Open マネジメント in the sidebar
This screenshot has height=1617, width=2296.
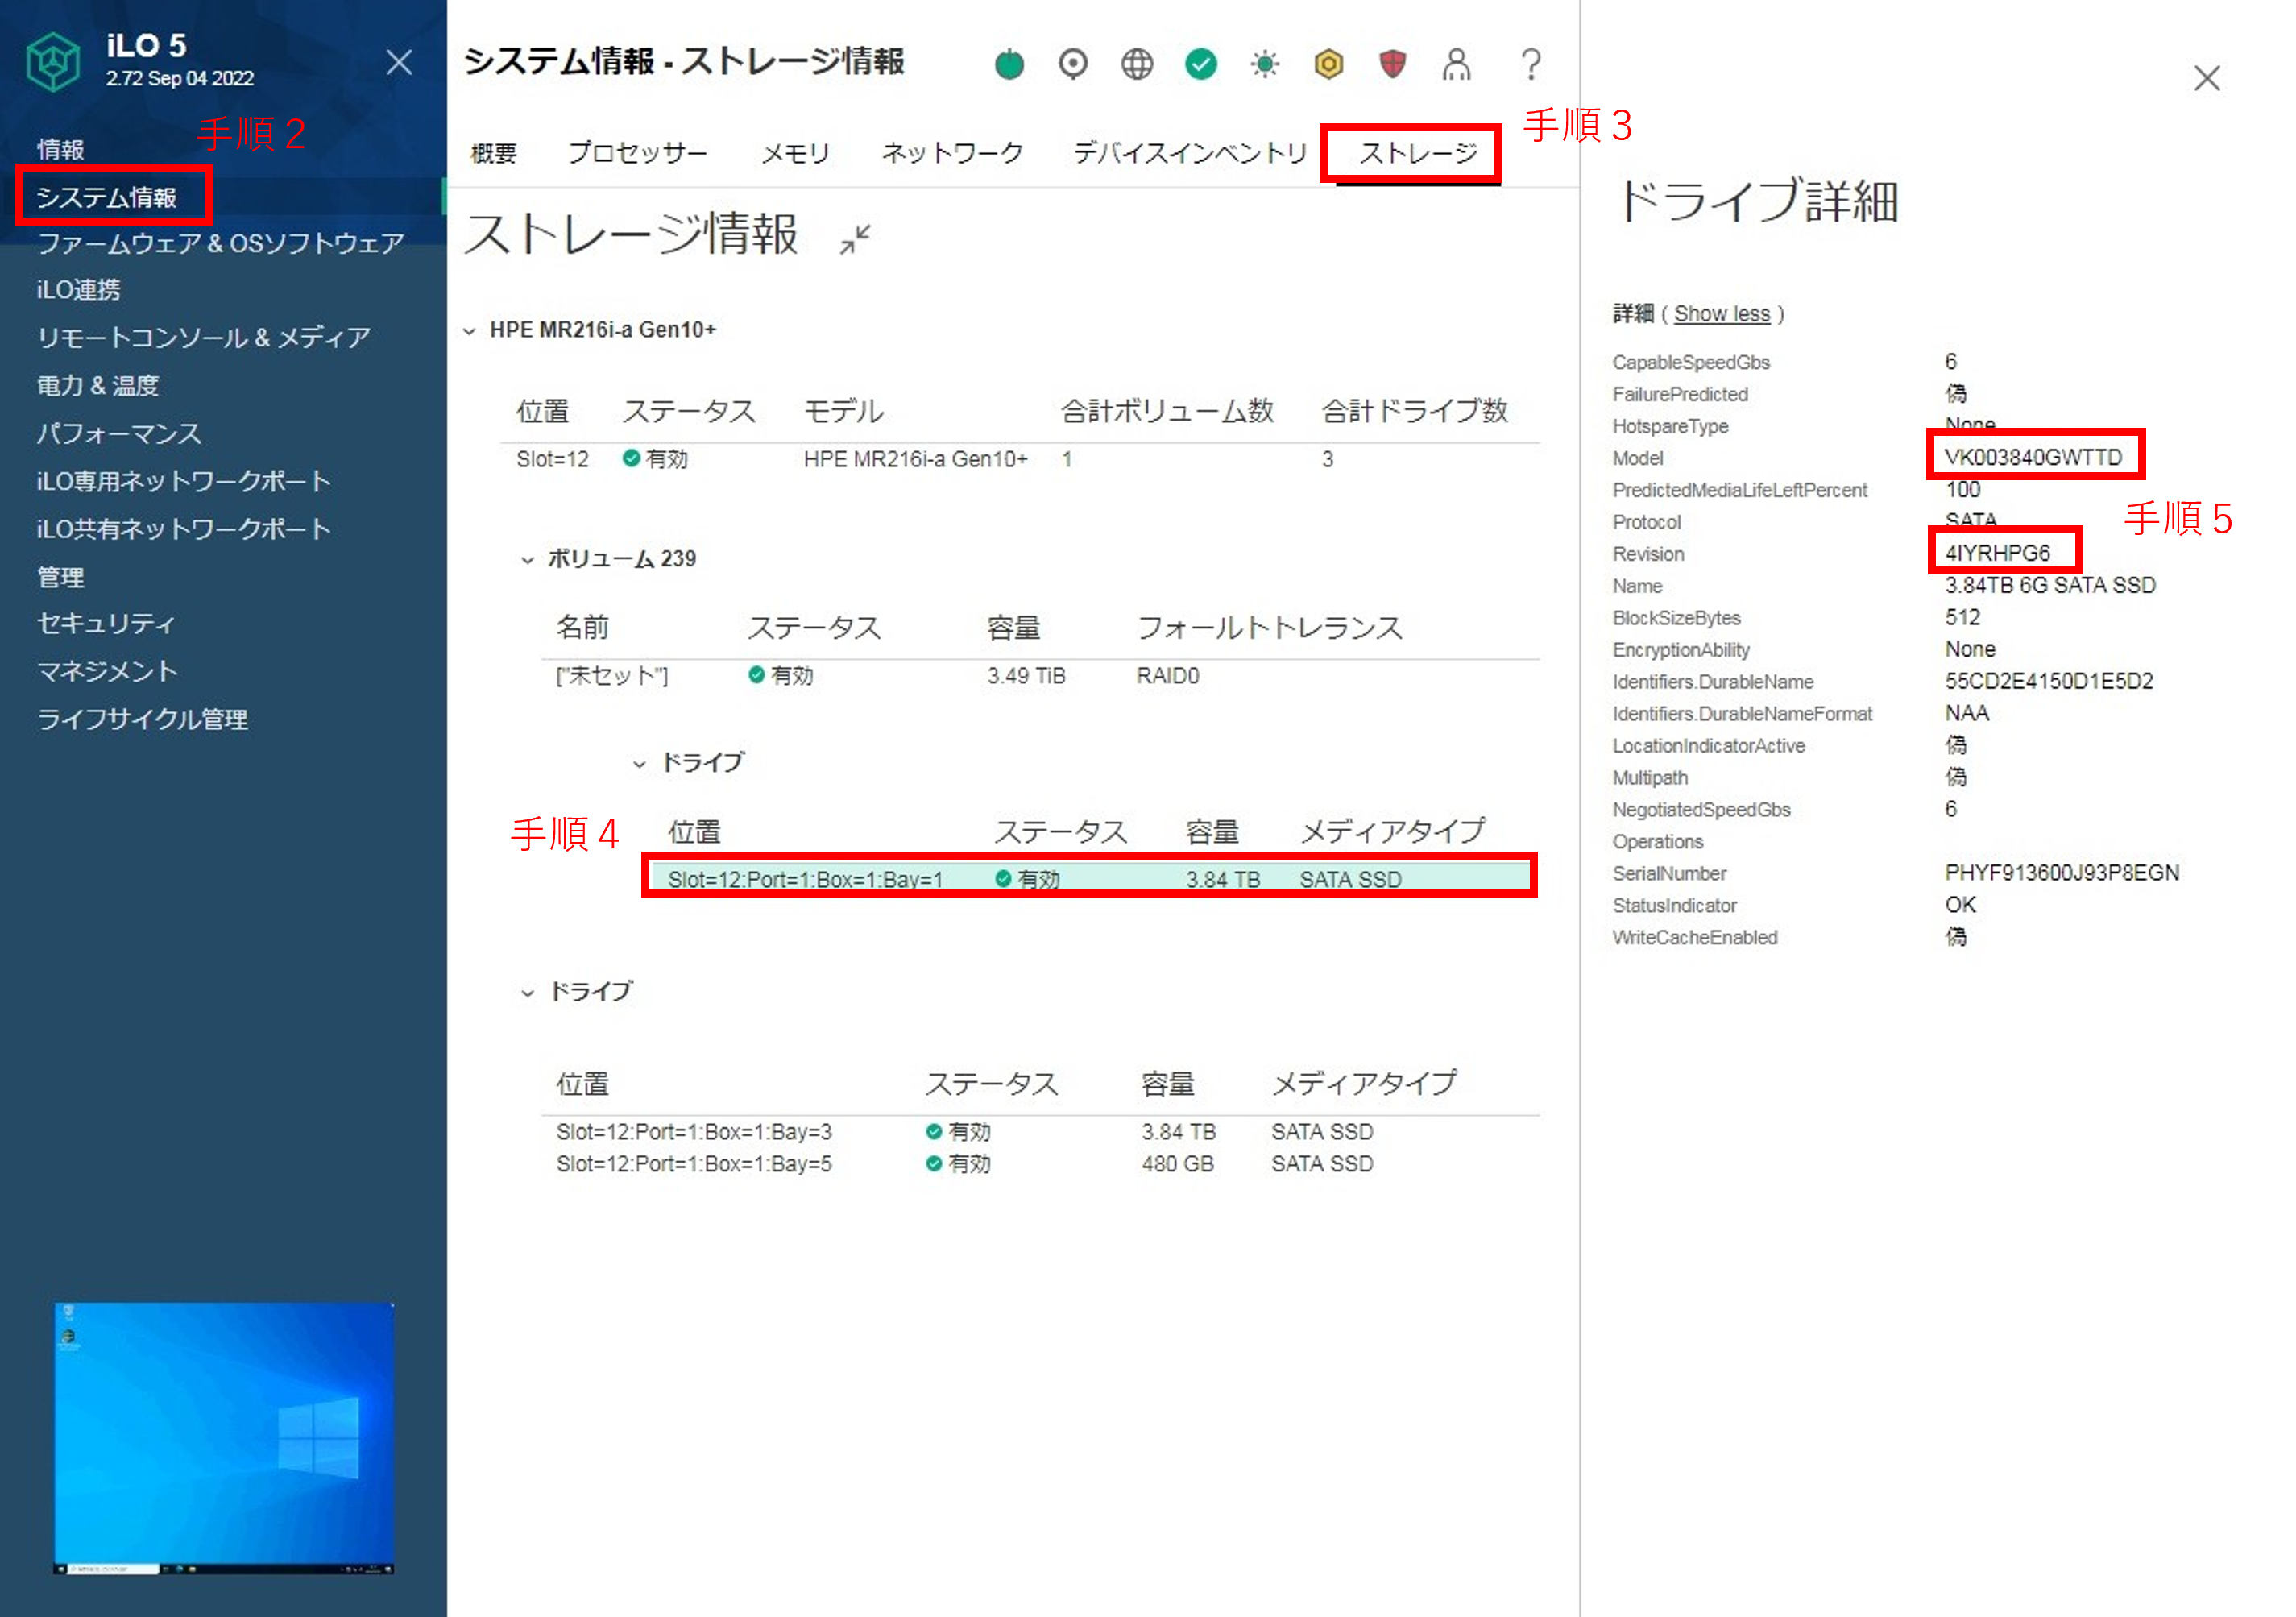coord(107,671)
